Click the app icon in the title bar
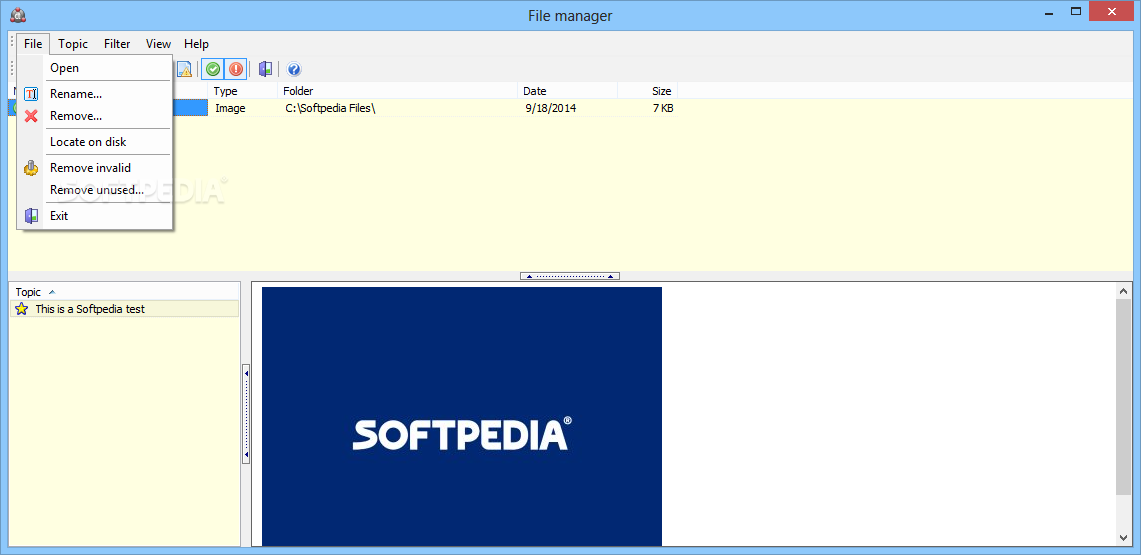The width and height of the screenshot is (1141, 555). click(x=18, y=15)
